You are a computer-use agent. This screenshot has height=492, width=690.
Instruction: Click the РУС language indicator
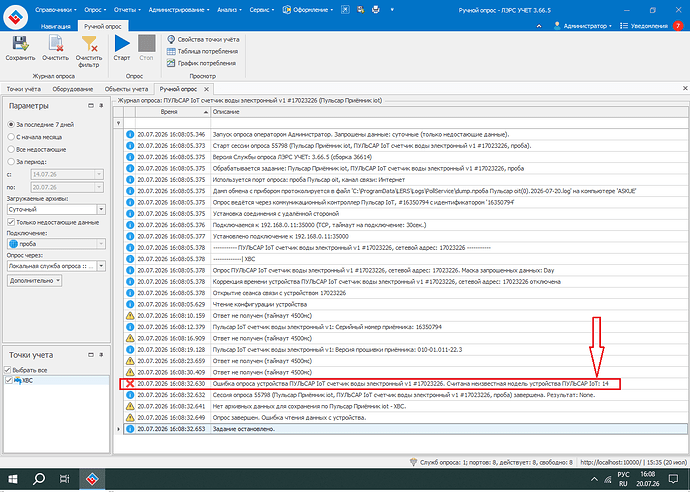[x=623, y=474]
